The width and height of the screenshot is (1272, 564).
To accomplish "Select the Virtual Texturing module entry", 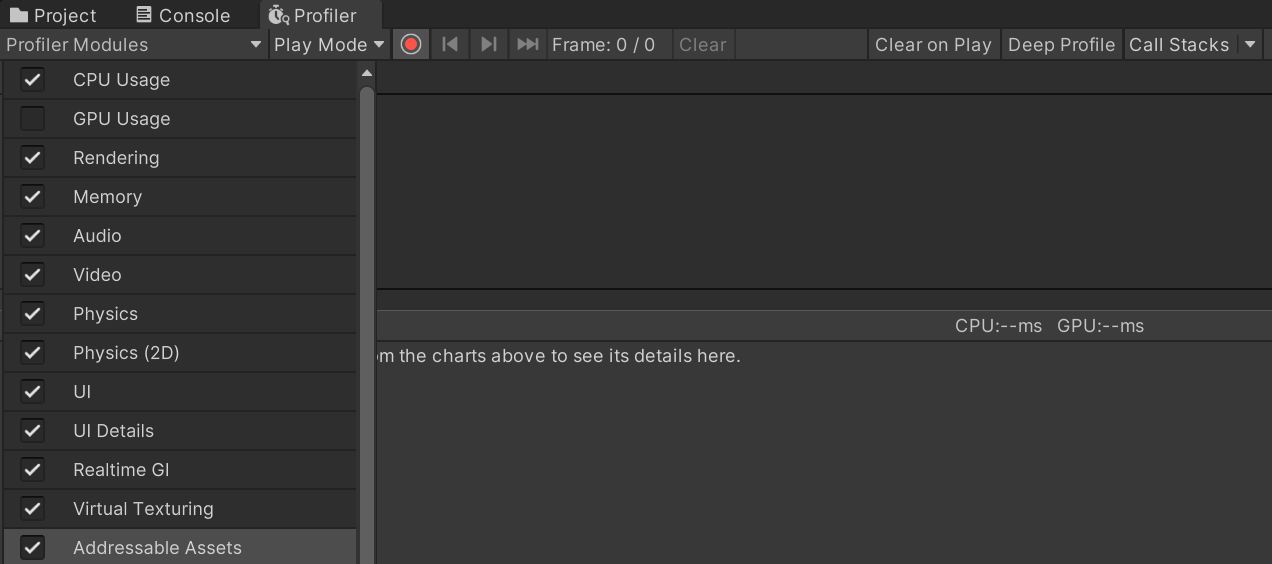I will (143, 509).
